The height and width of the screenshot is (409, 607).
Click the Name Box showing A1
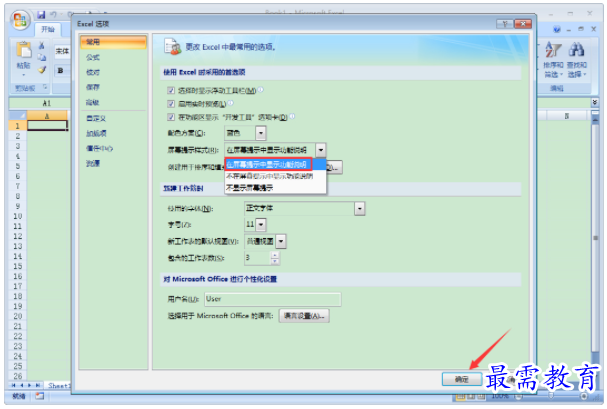40,103
